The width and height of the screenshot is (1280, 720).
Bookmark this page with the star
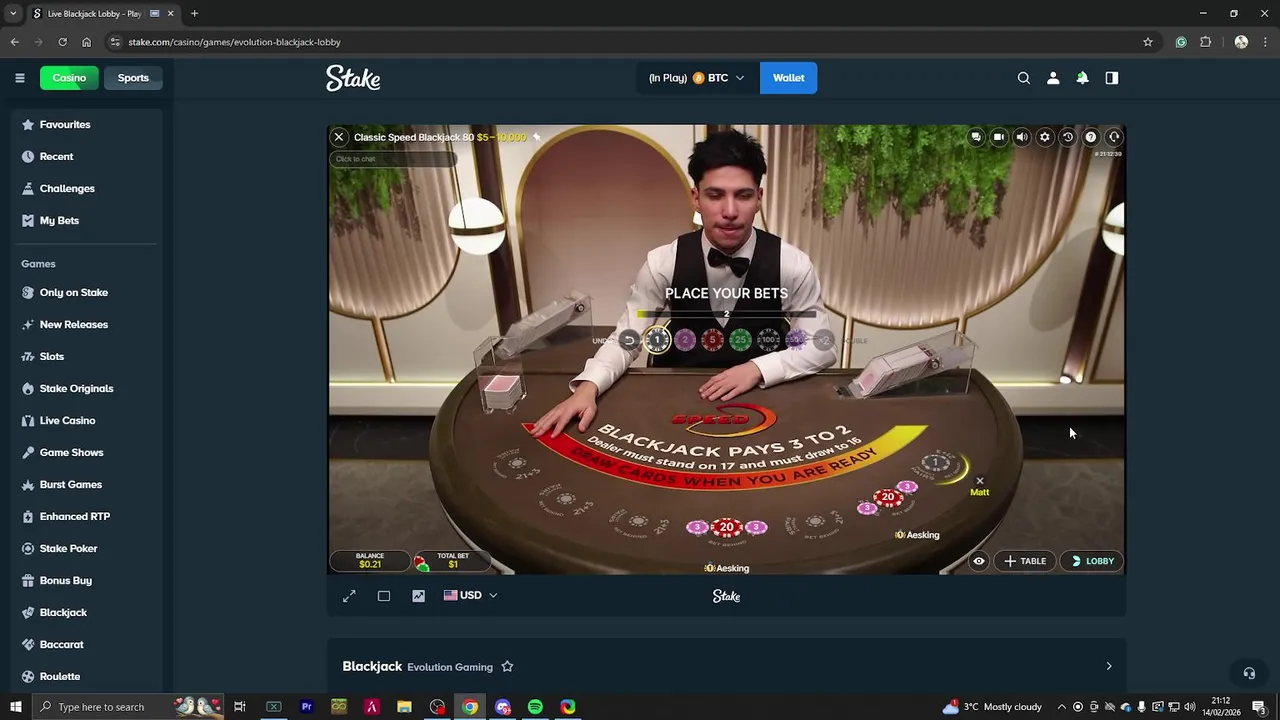(x=1148, y=42)
